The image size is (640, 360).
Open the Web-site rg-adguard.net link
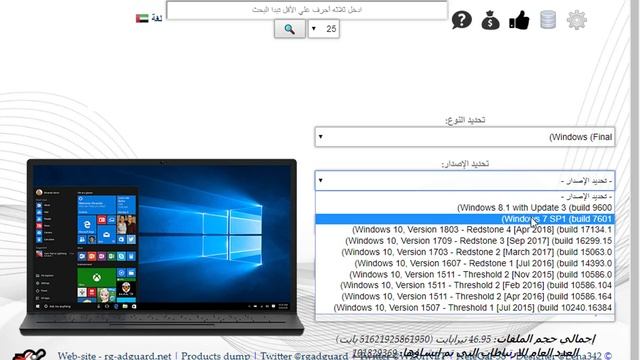point(114,356)
